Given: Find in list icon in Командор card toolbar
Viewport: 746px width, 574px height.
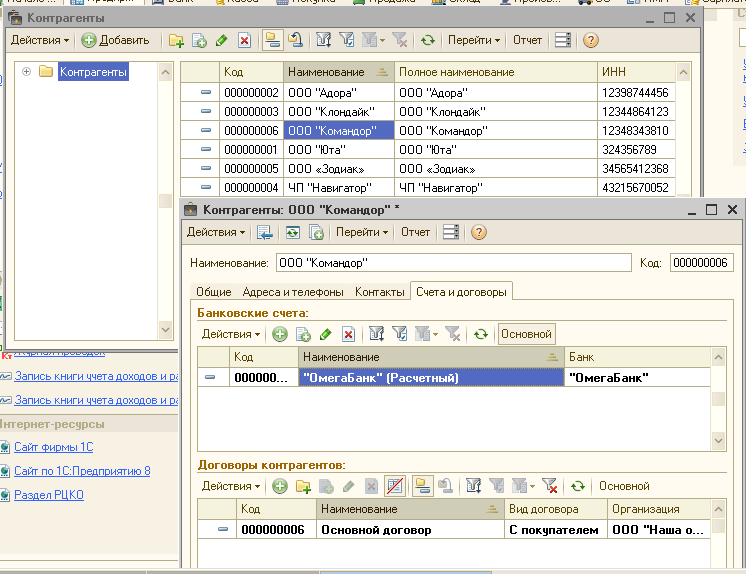Looking at the screenshot, I should click(265, 232).
